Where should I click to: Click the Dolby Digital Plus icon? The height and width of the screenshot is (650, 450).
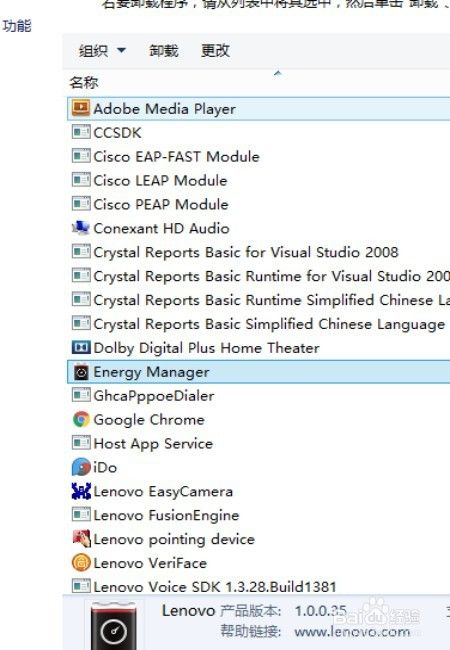(81, 347)
